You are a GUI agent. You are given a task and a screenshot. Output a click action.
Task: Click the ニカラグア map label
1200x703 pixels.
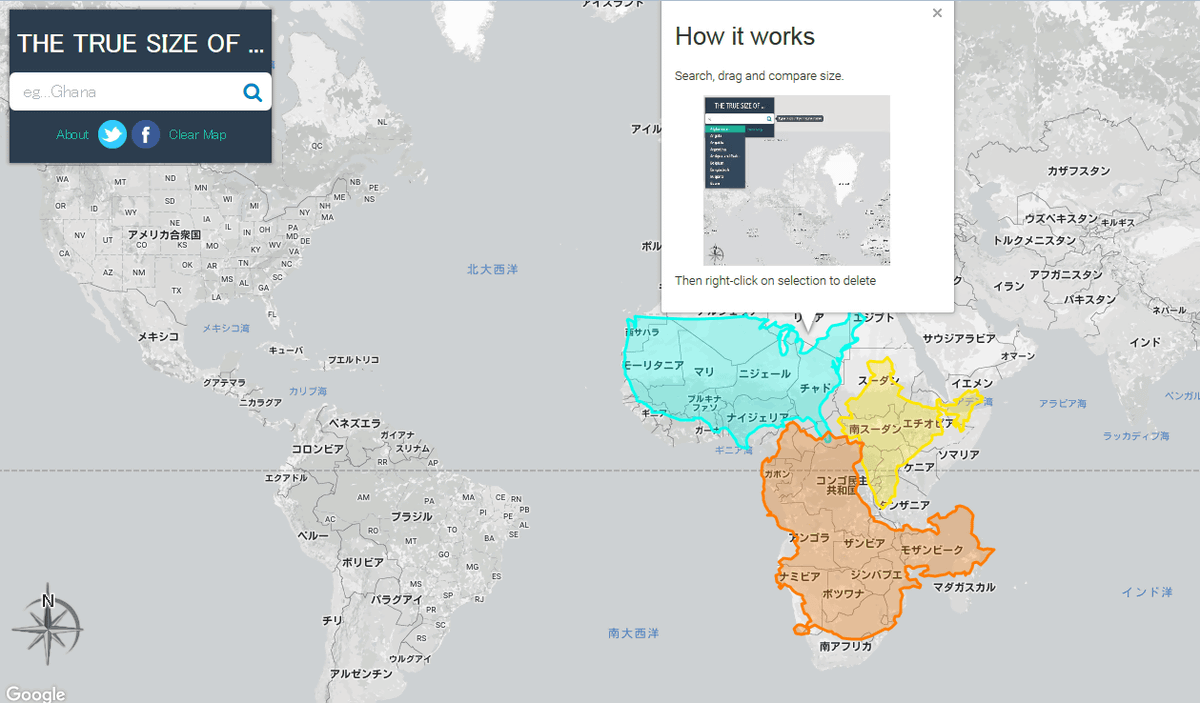[x=260, y=402]
